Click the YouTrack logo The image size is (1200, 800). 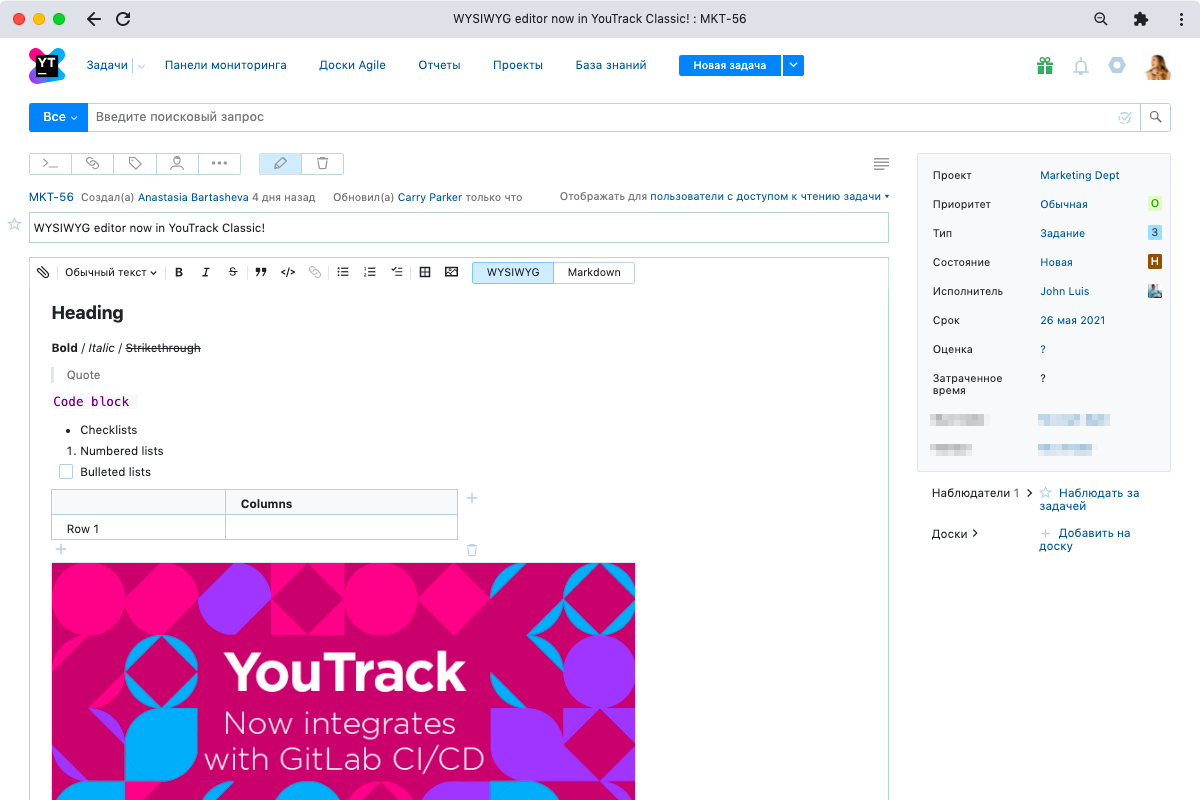46,65
